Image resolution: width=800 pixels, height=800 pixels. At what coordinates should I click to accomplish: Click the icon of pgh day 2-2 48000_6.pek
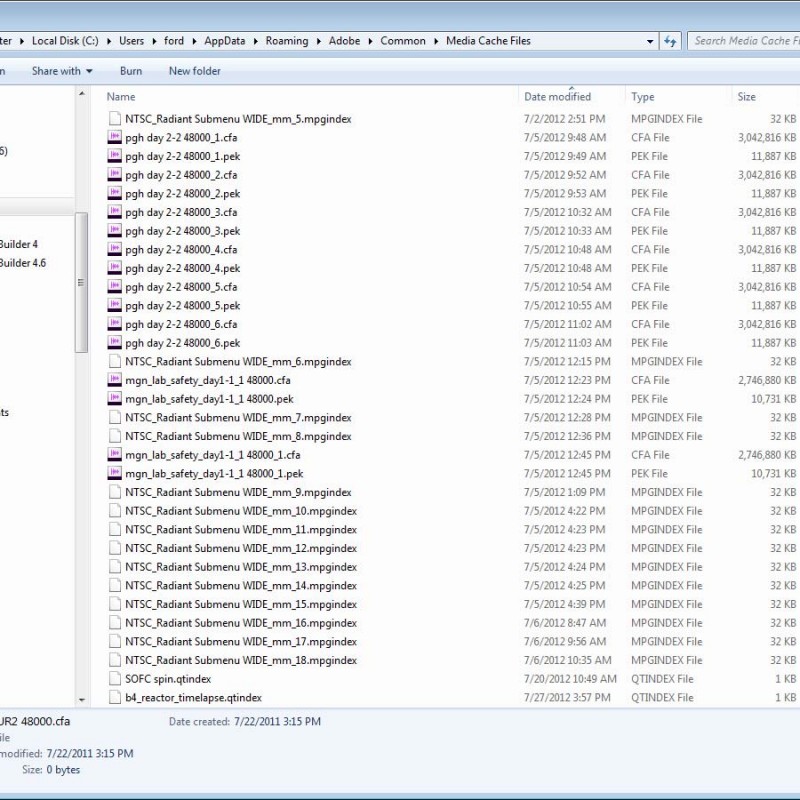114,343
